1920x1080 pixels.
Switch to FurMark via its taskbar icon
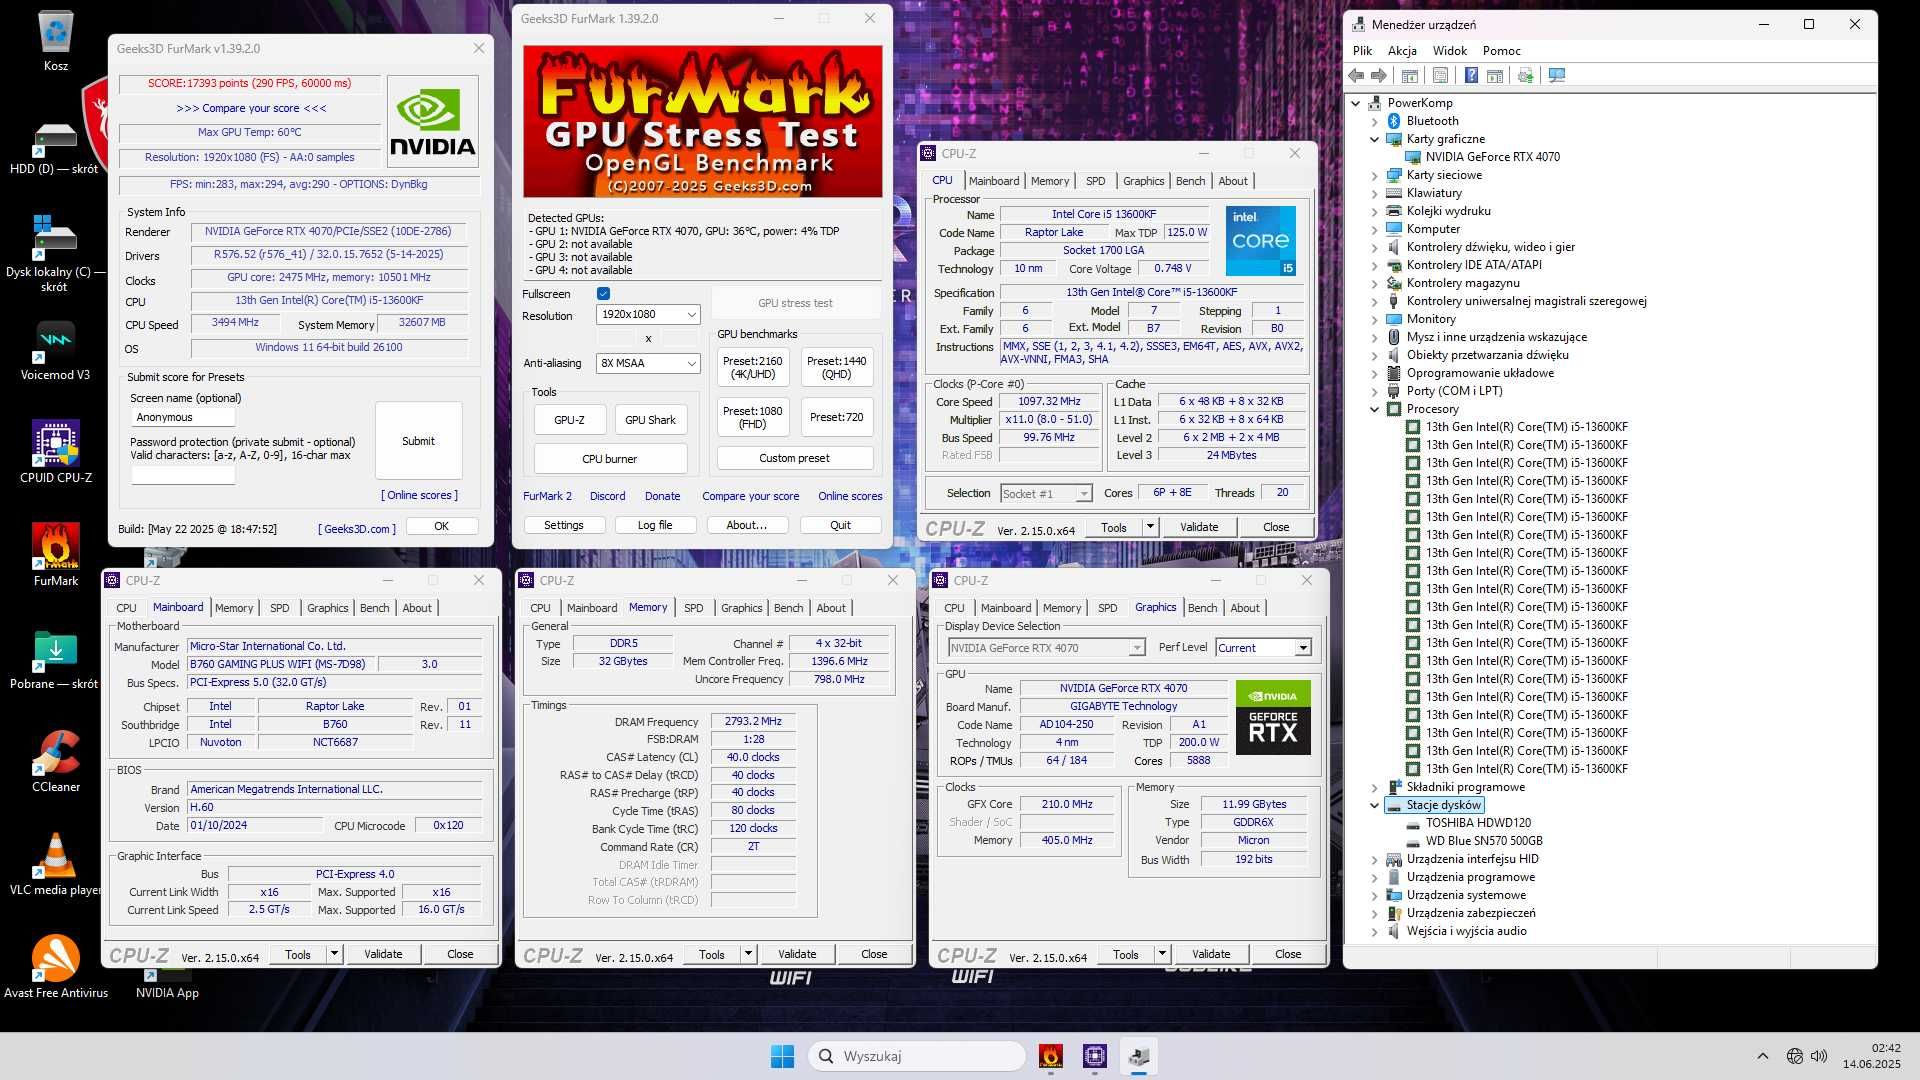tap(1050, 1056)
